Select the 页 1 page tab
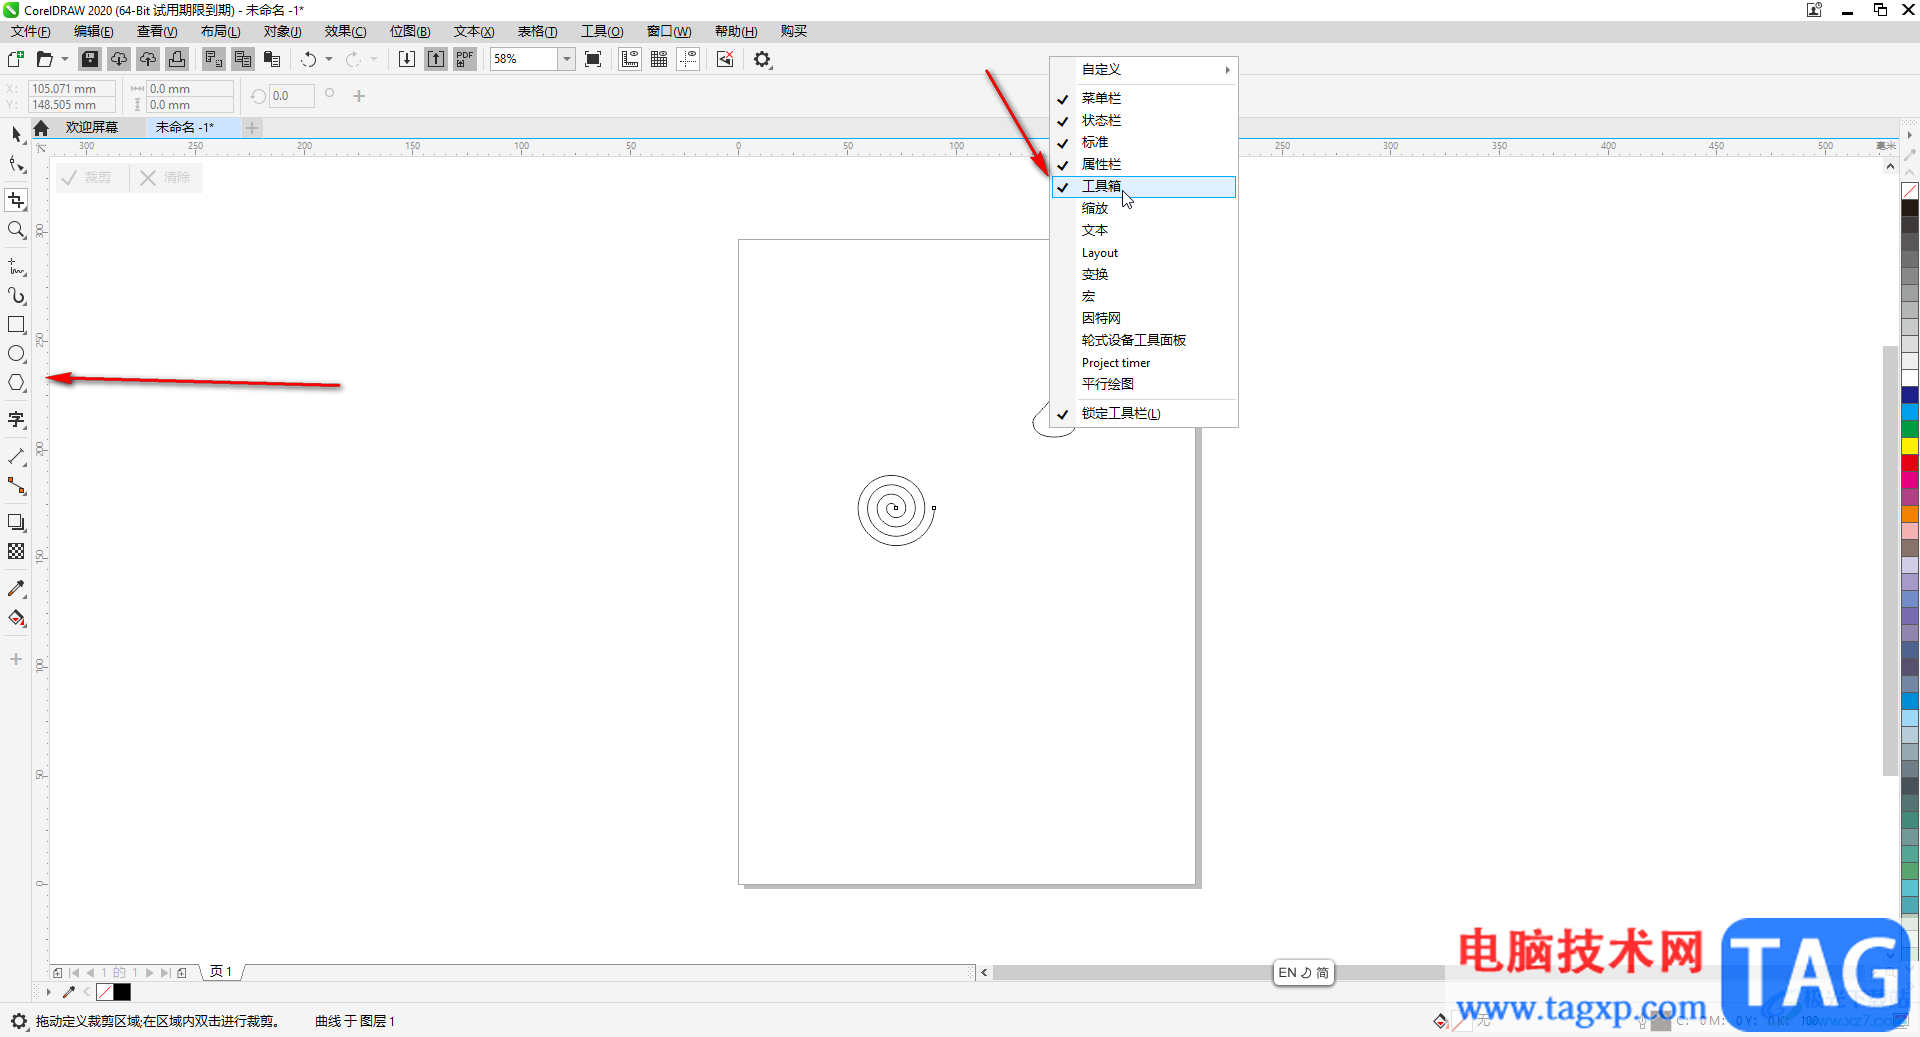Screen dimensions: 1920x1037 pos(221,971)
